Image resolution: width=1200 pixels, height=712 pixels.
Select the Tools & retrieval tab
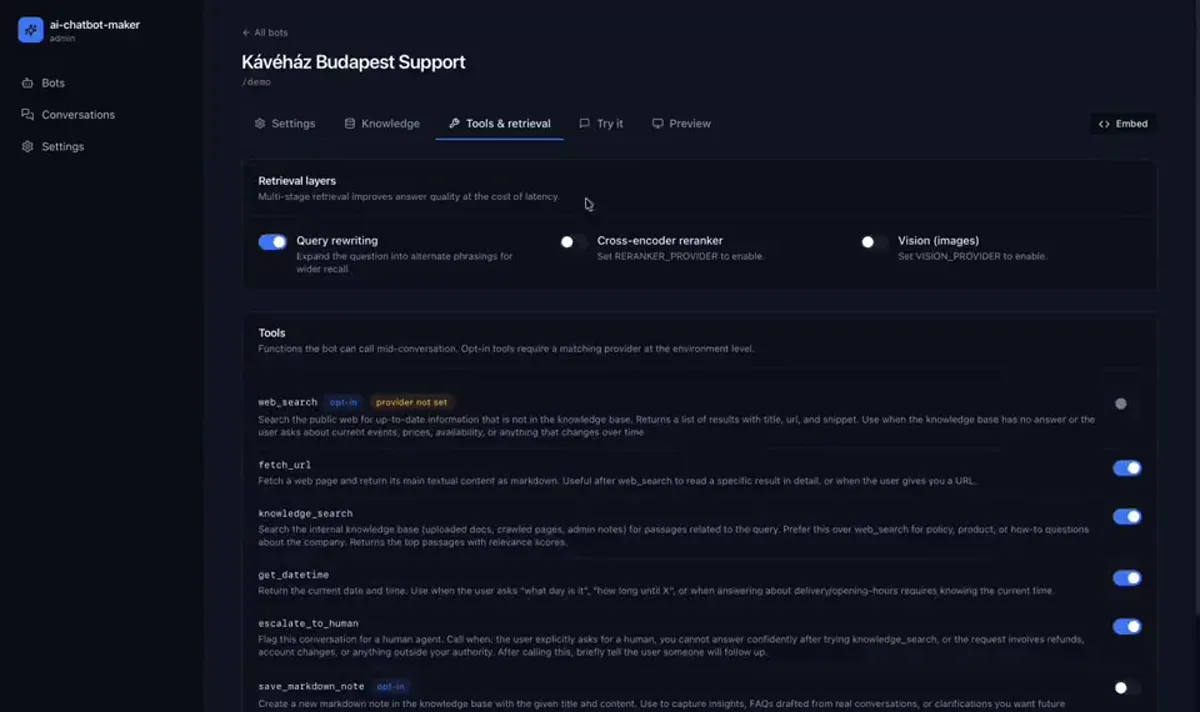coord(499,124)
